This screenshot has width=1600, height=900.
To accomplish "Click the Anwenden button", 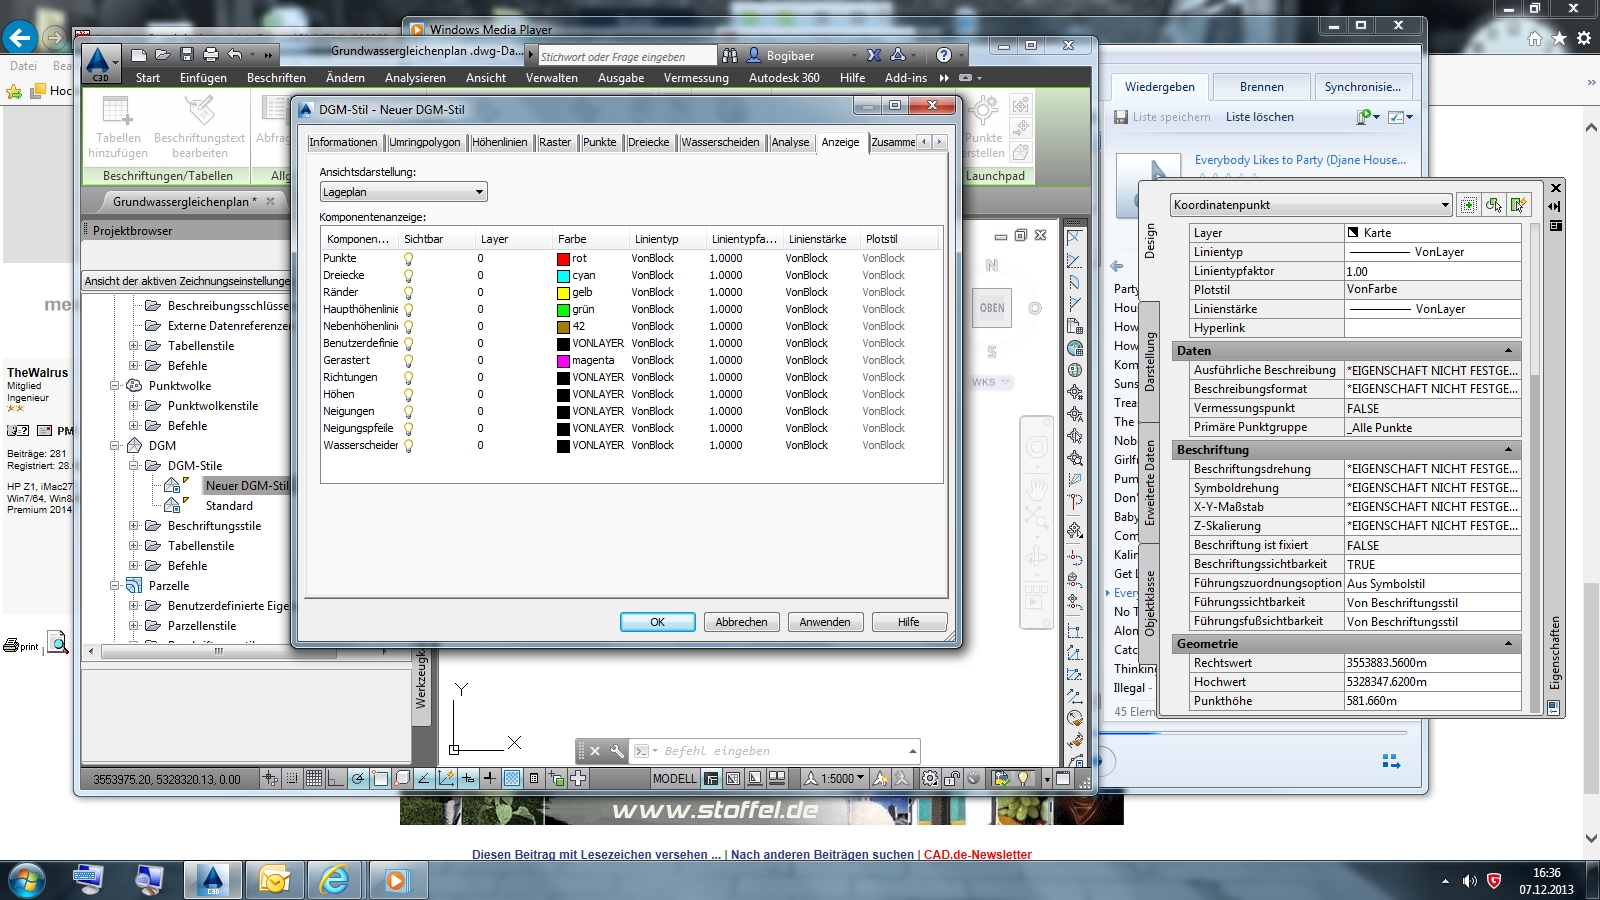I will tap(825, 622).
